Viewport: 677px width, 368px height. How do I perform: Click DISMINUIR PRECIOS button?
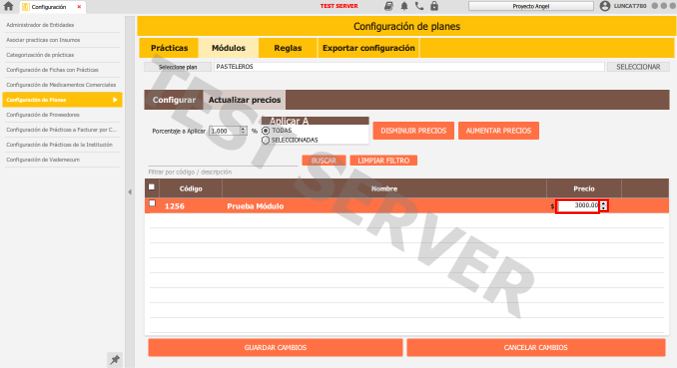coord(413,131)
